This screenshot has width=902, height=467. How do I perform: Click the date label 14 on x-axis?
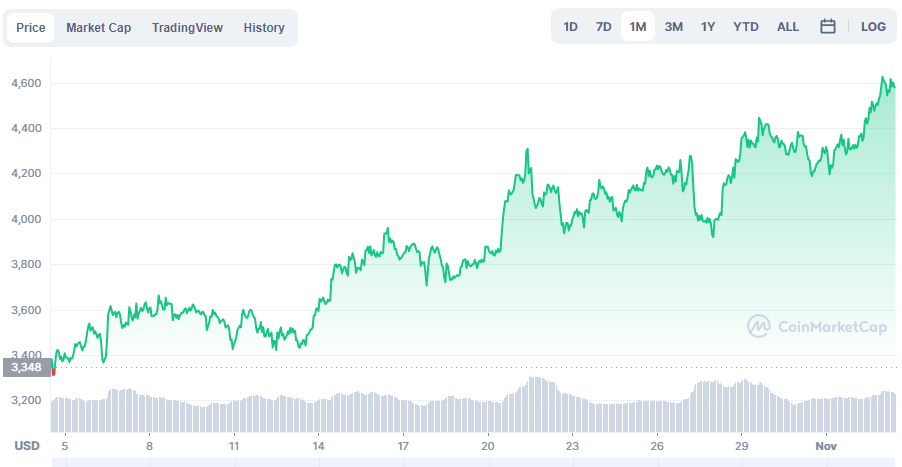point(318,446)
